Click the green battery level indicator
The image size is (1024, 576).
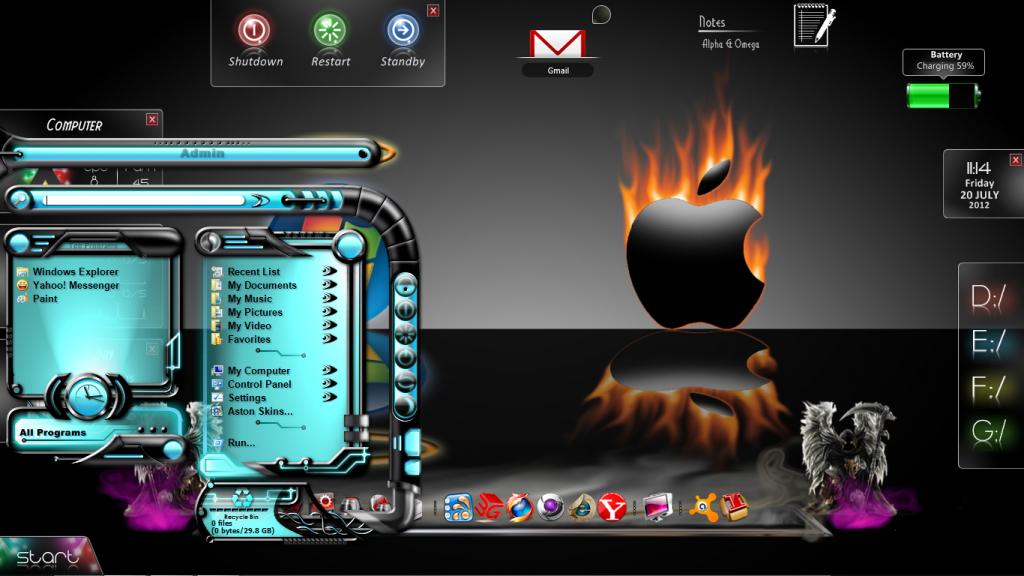pos(943,96)
